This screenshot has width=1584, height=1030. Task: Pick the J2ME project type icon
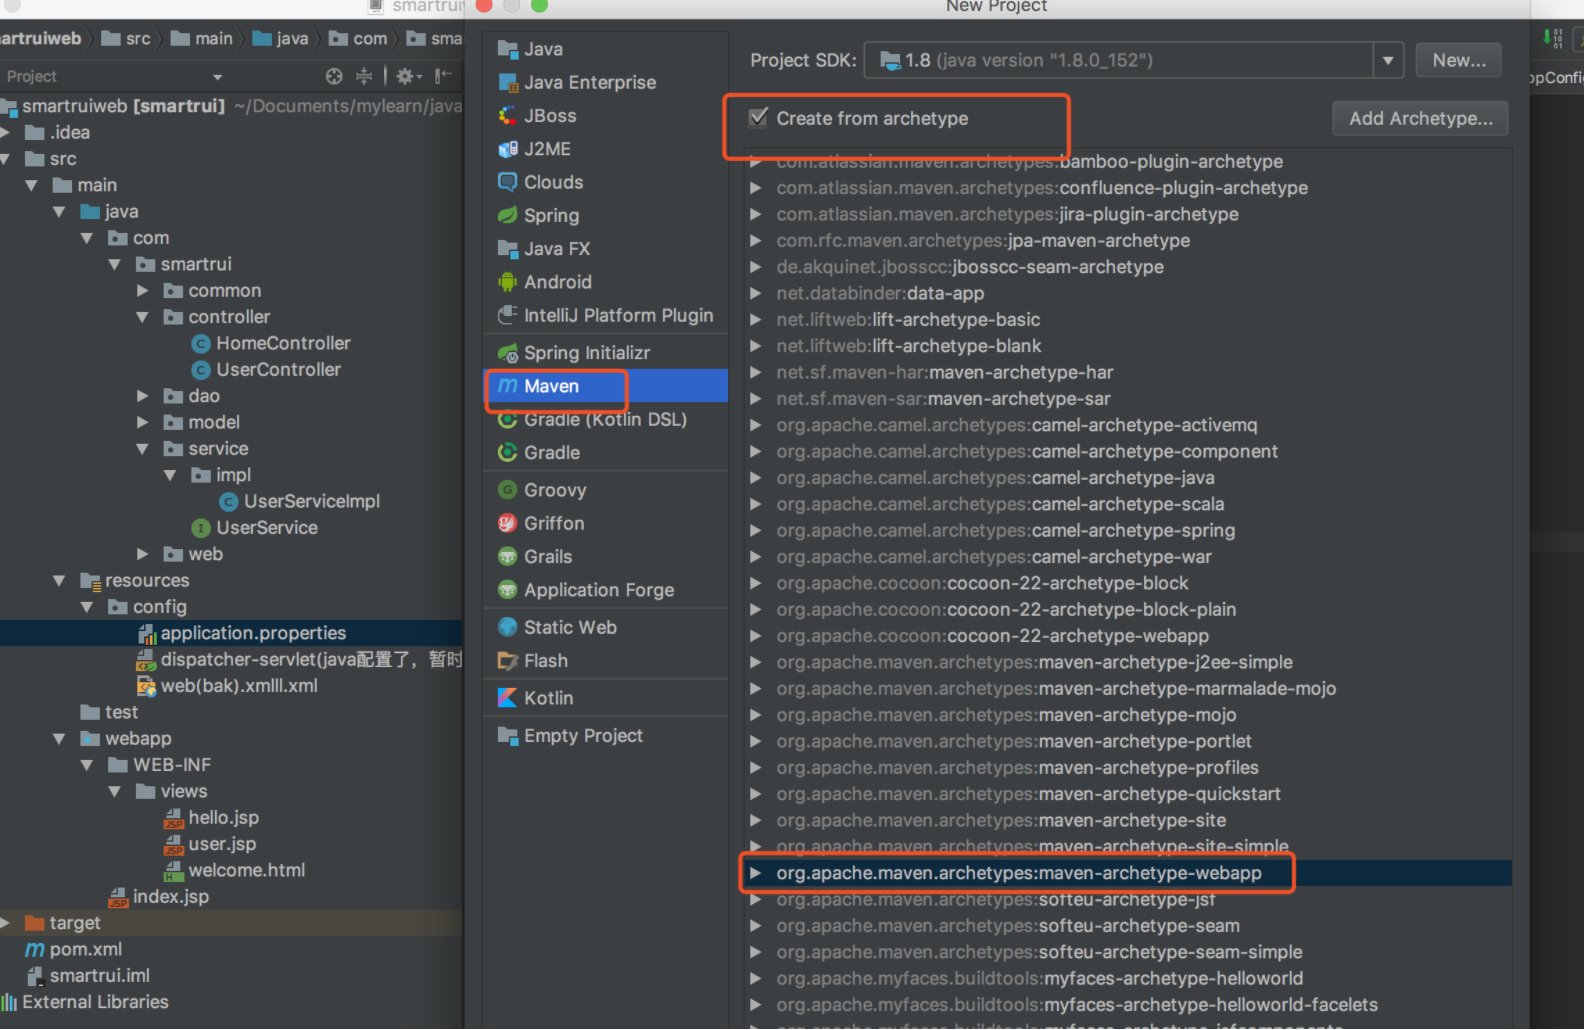point(507,149)
